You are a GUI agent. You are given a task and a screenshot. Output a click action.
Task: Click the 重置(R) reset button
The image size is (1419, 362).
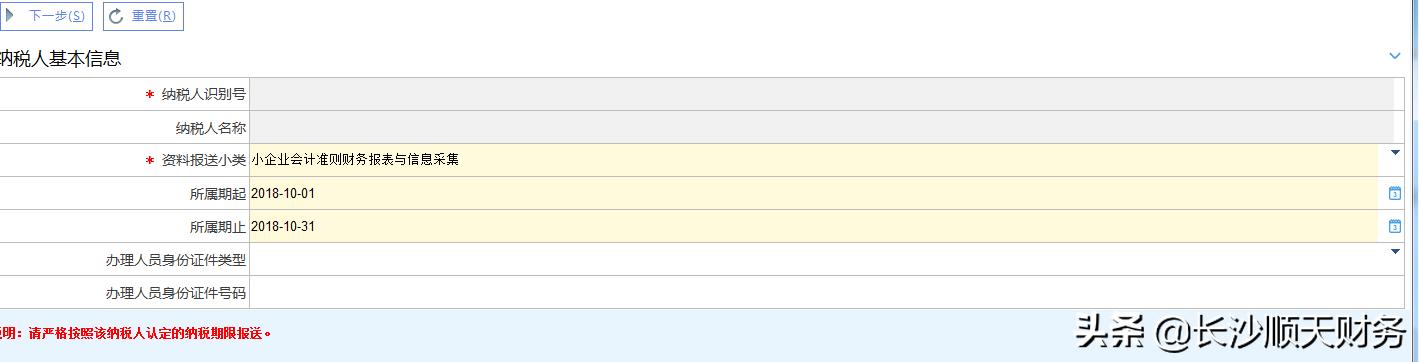[x=143, y=16]
